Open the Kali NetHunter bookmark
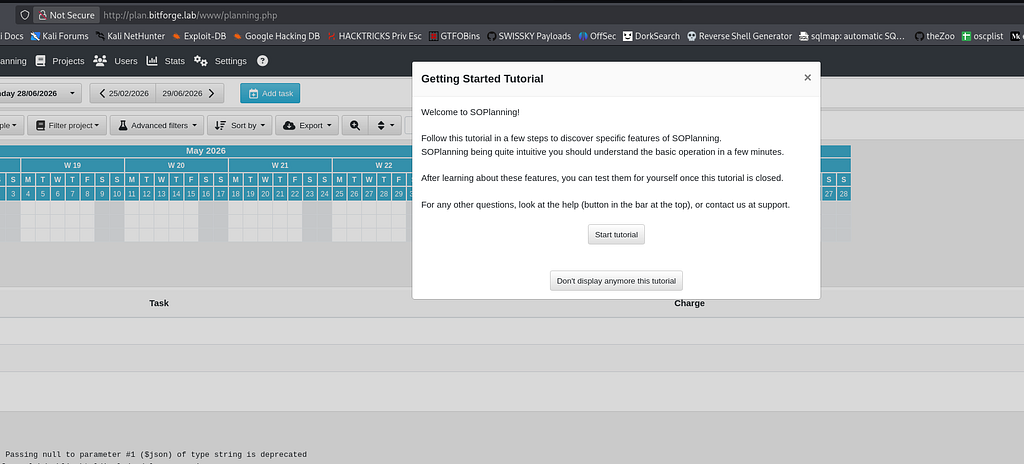1024x464 pixels. pos(130,37)
